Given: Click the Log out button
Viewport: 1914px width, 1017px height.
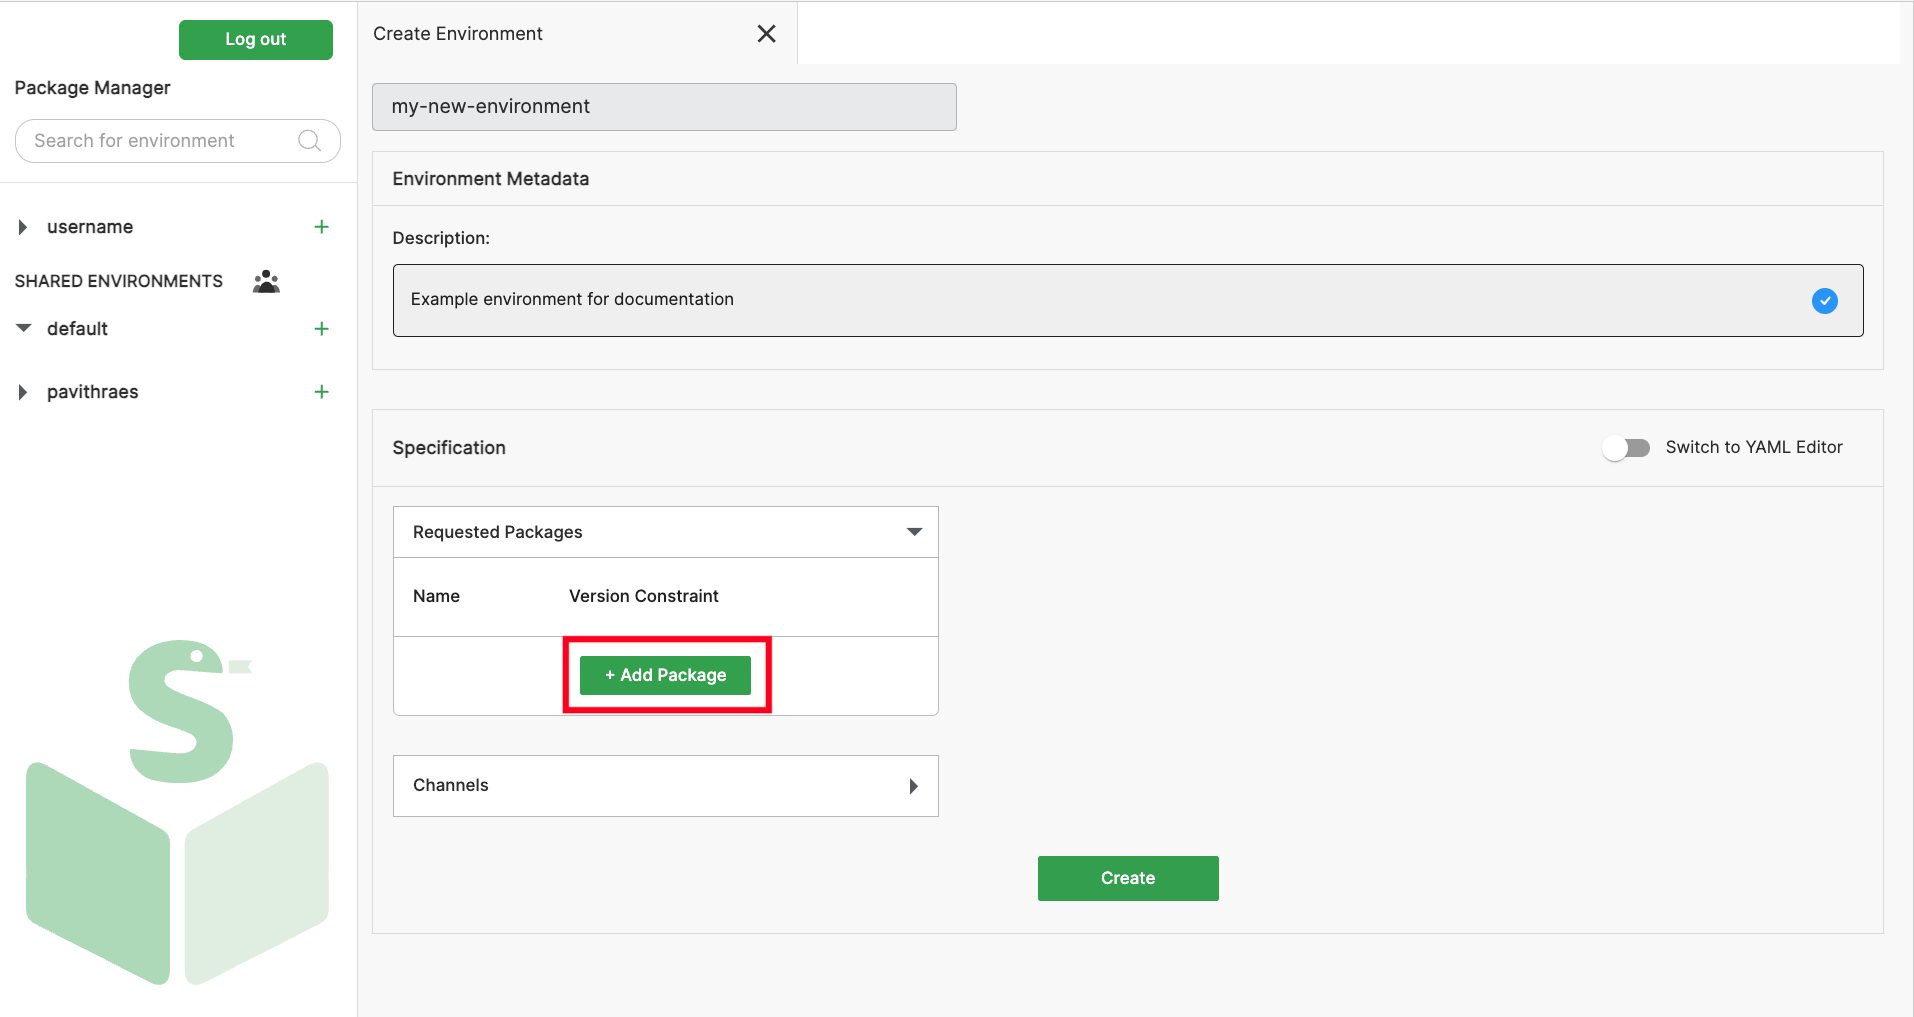Looking at the screenshot, I should click(x=255, y=39).
